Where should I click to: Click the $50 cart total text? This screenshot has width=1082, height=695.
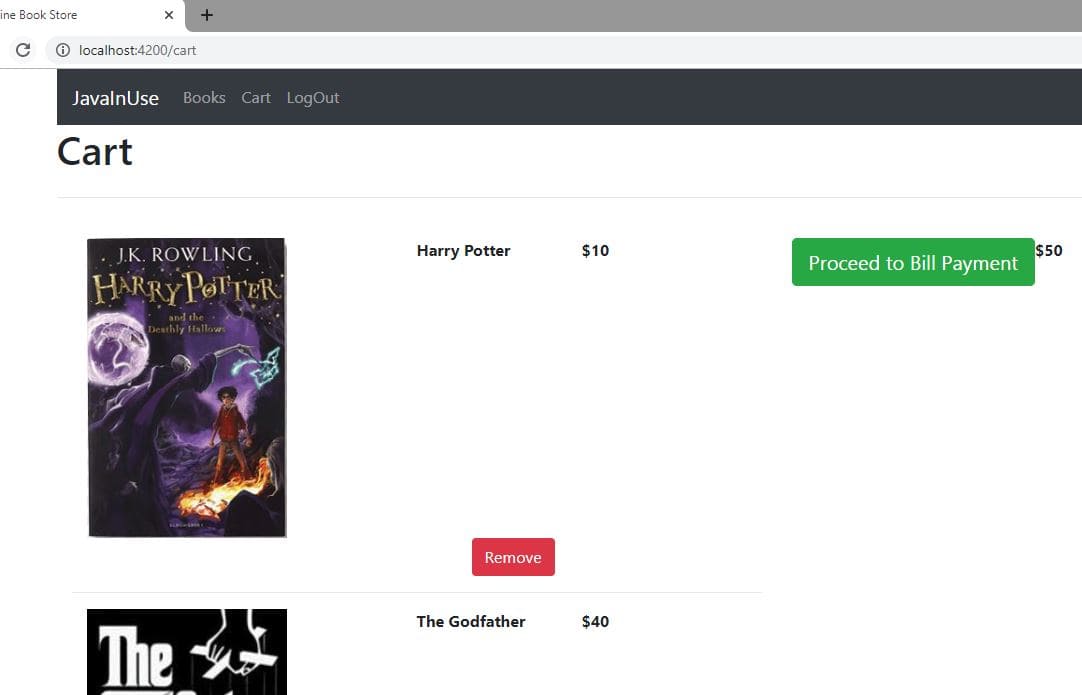point(1049,251)
